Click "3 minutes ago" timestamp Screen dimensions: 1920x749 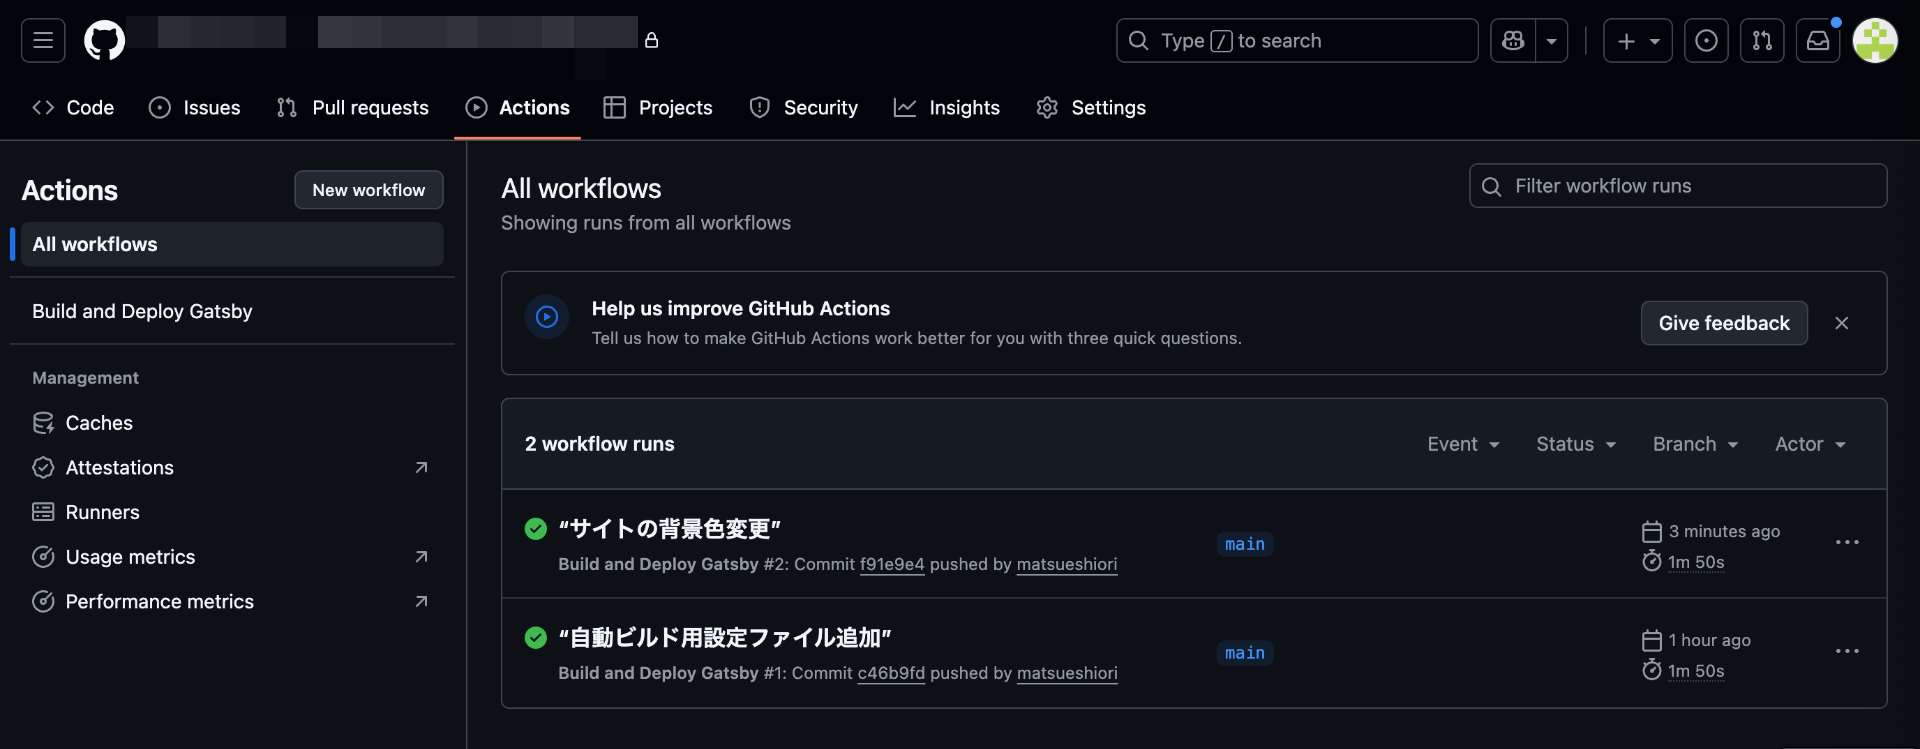tap(1724, 531)
